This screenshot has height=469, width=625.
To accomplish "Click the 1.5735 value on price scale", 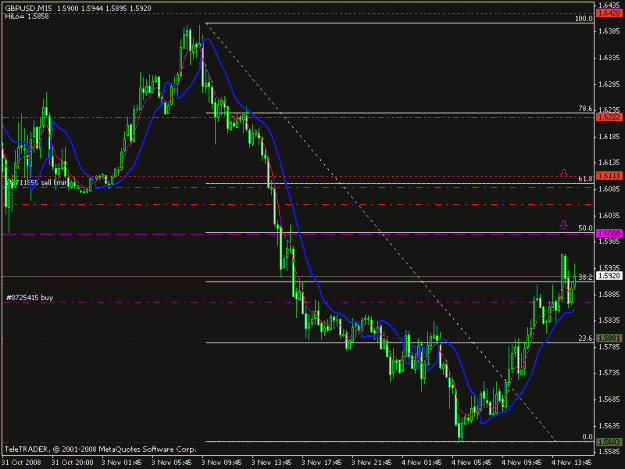I will 609,373.
